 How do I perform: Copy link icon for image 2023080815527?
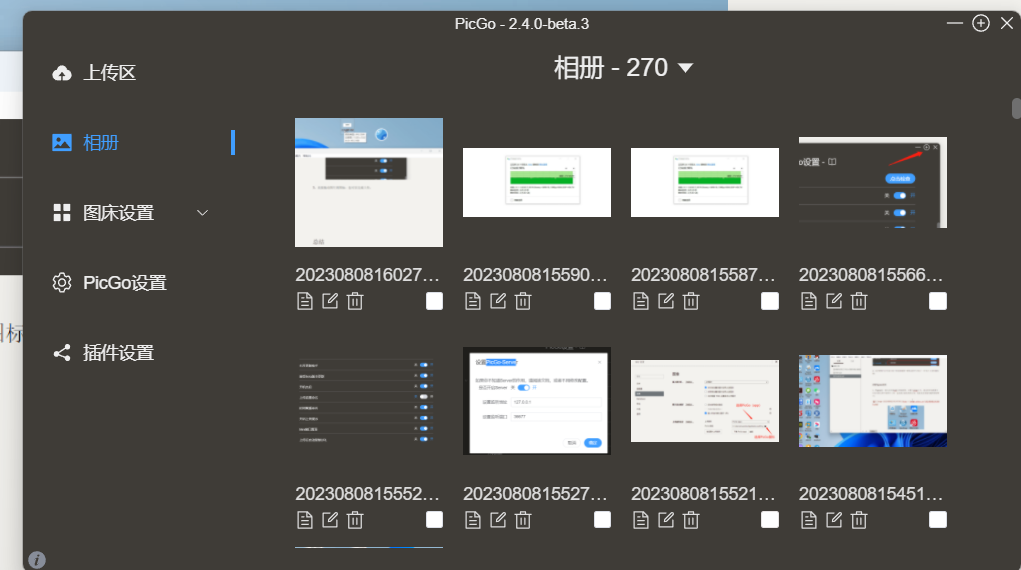(473, 520)
